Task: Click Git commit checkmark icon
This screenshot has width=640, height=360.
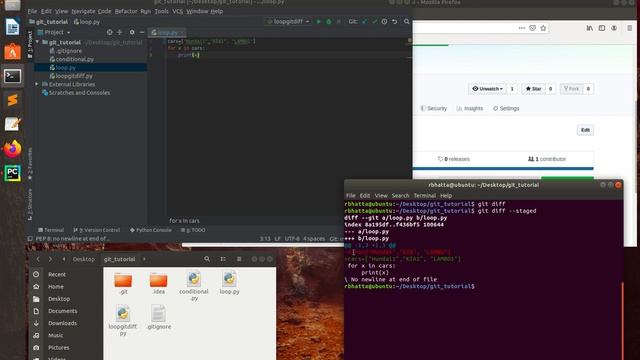Action: pyautogui.click(x=374, y=22)
